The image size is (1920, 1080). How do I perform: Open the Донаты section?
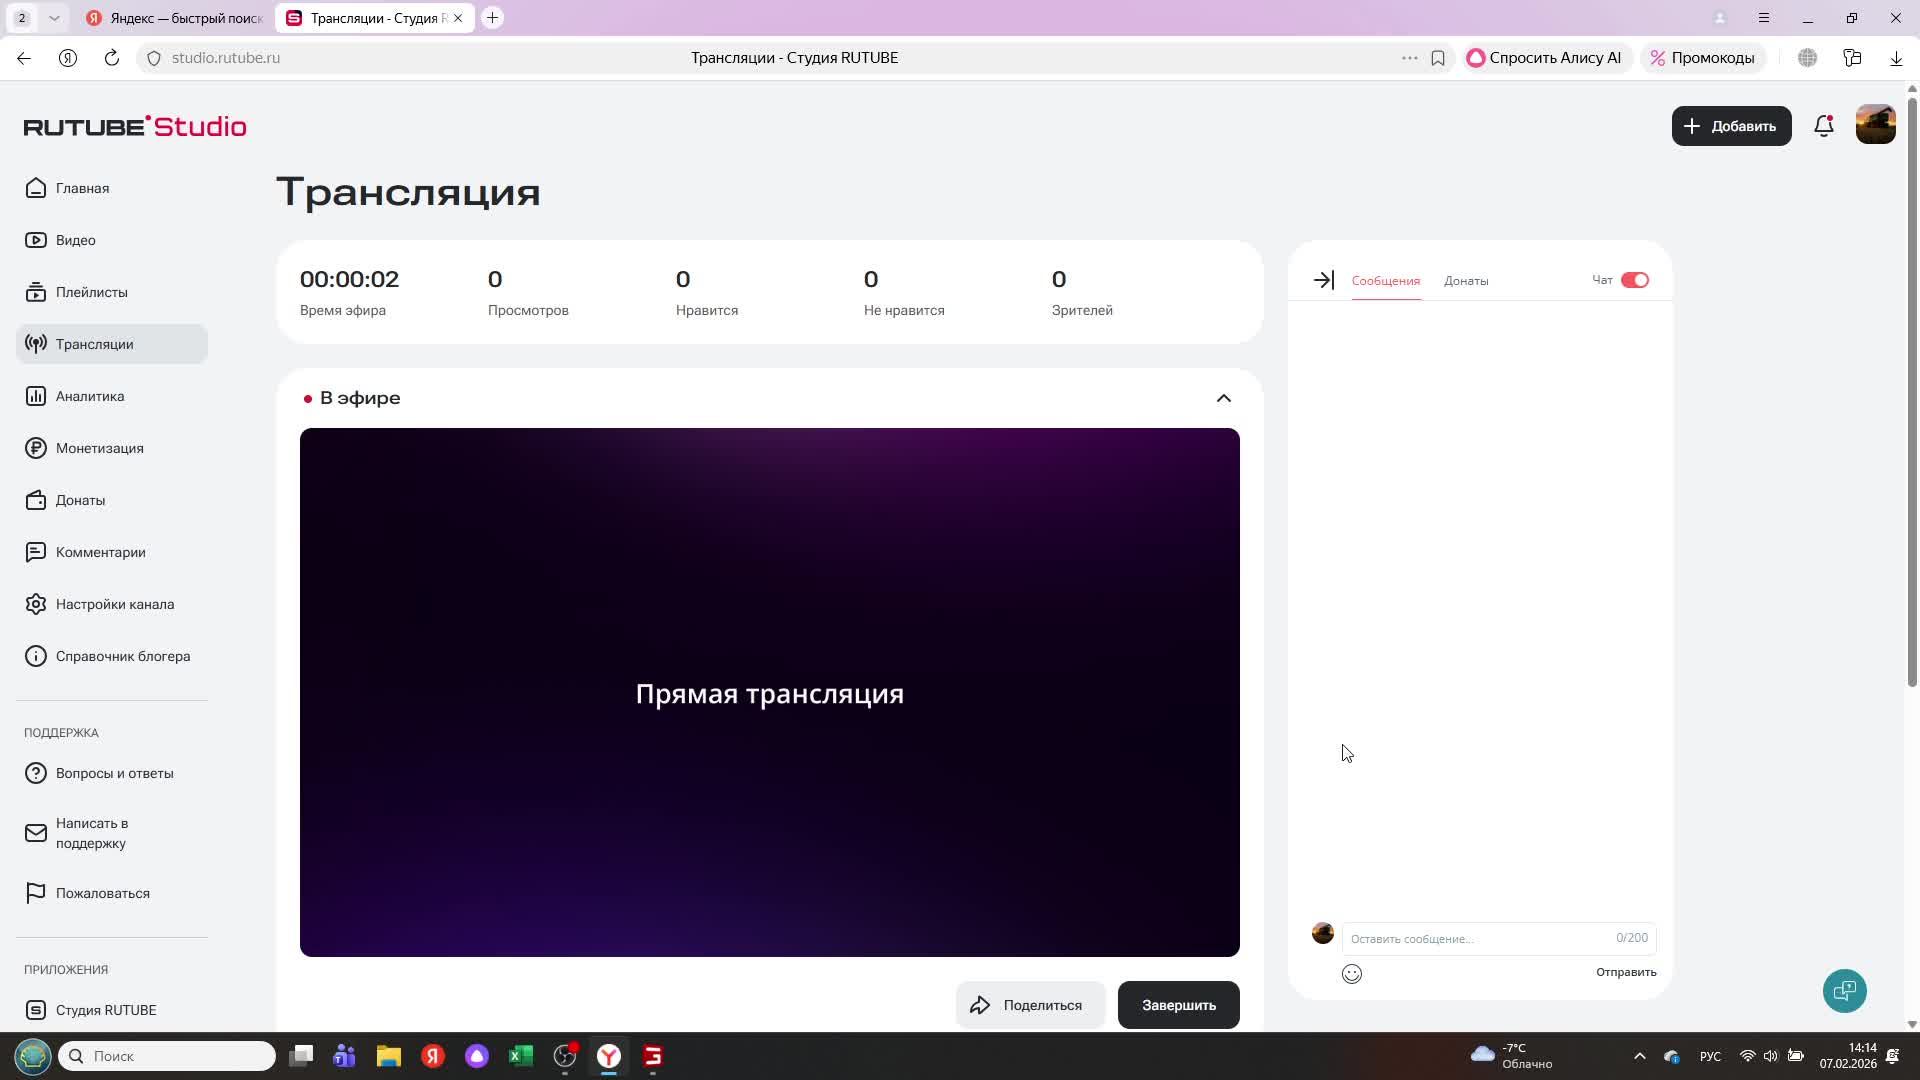point(80,500)
